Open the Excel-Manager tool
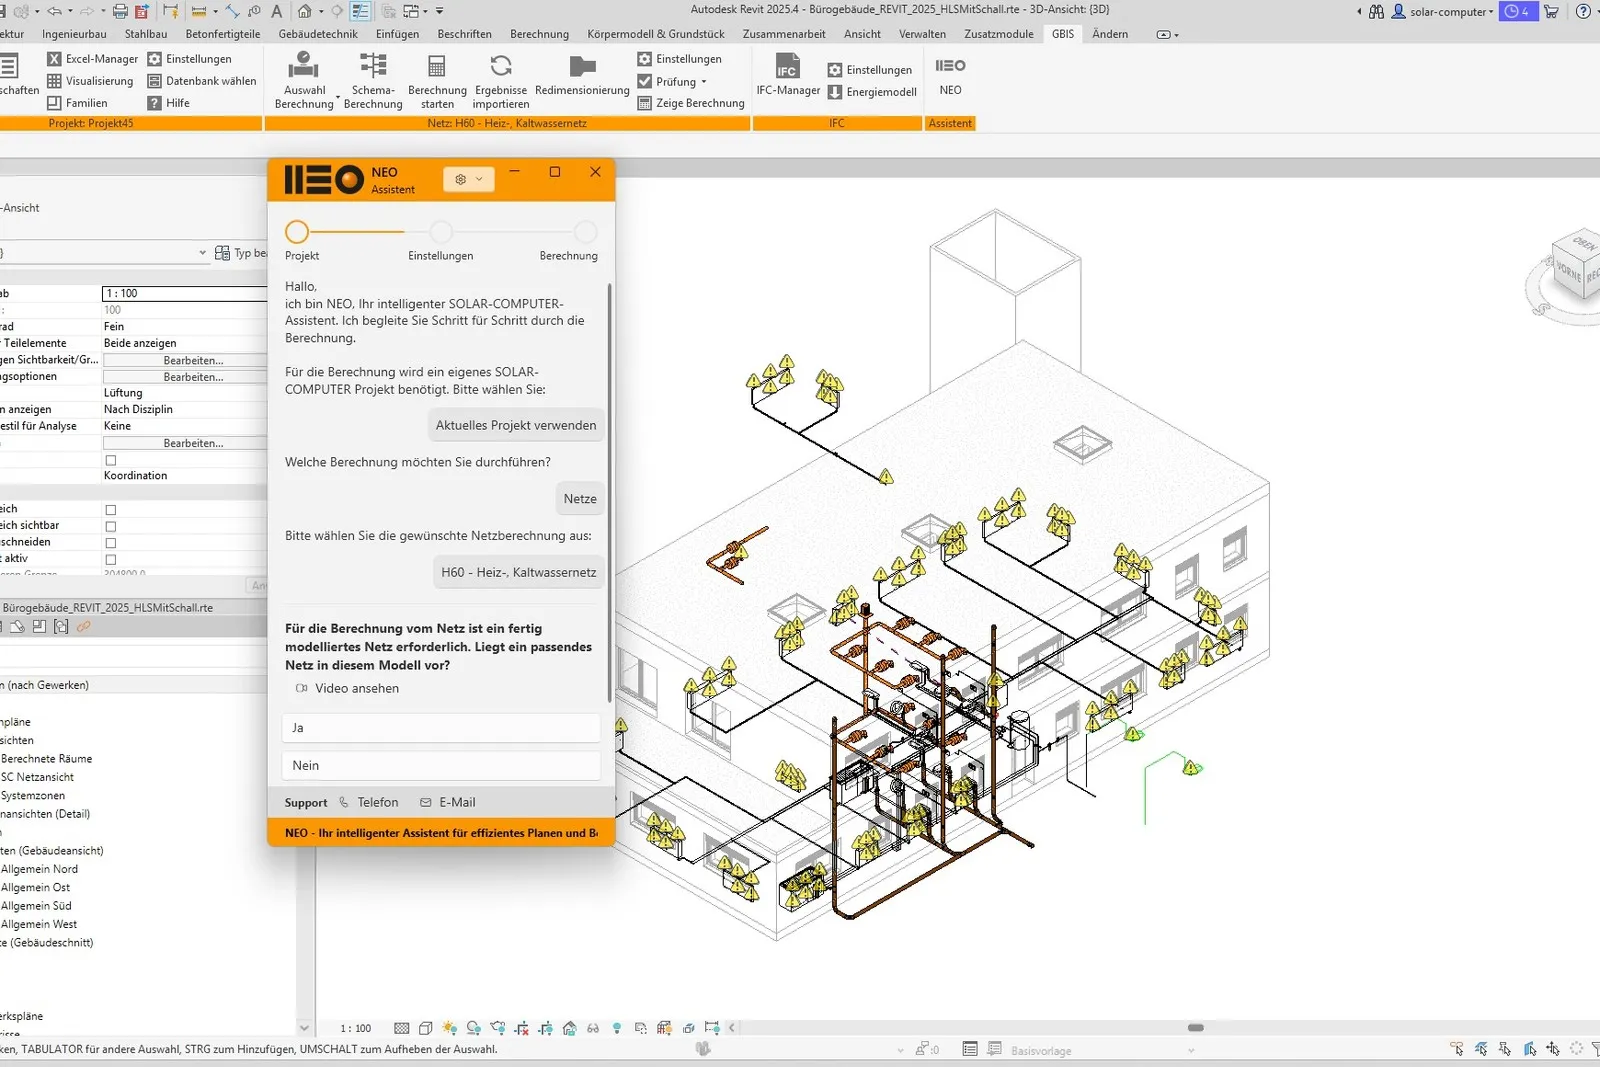 (92, 59)
